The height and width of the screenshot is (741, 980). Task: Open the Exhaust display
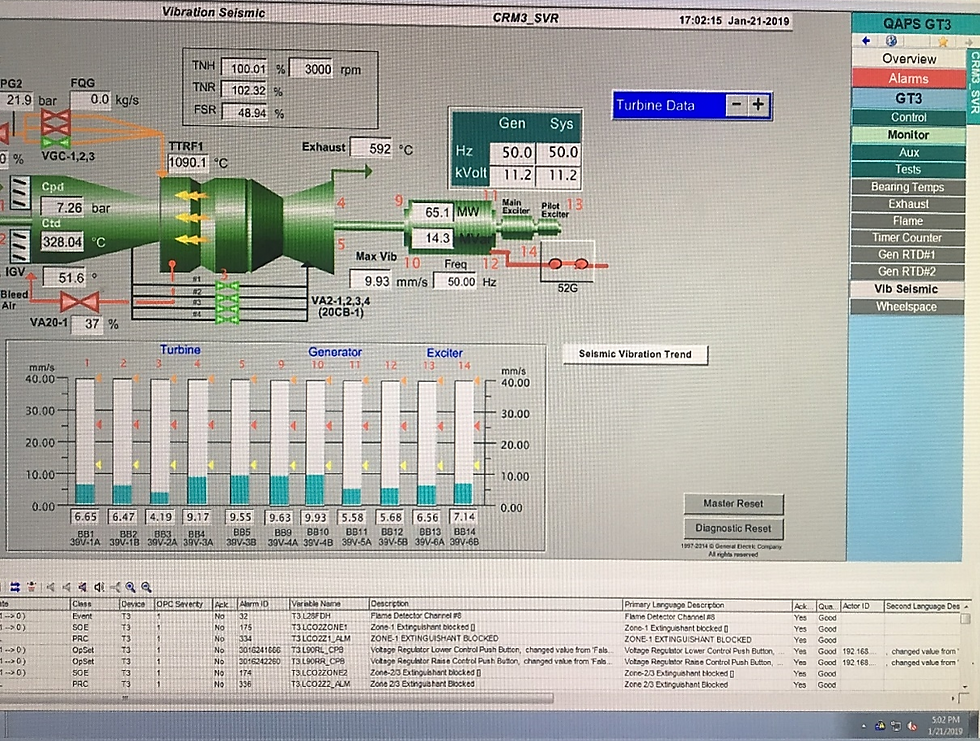coord(908,204)
